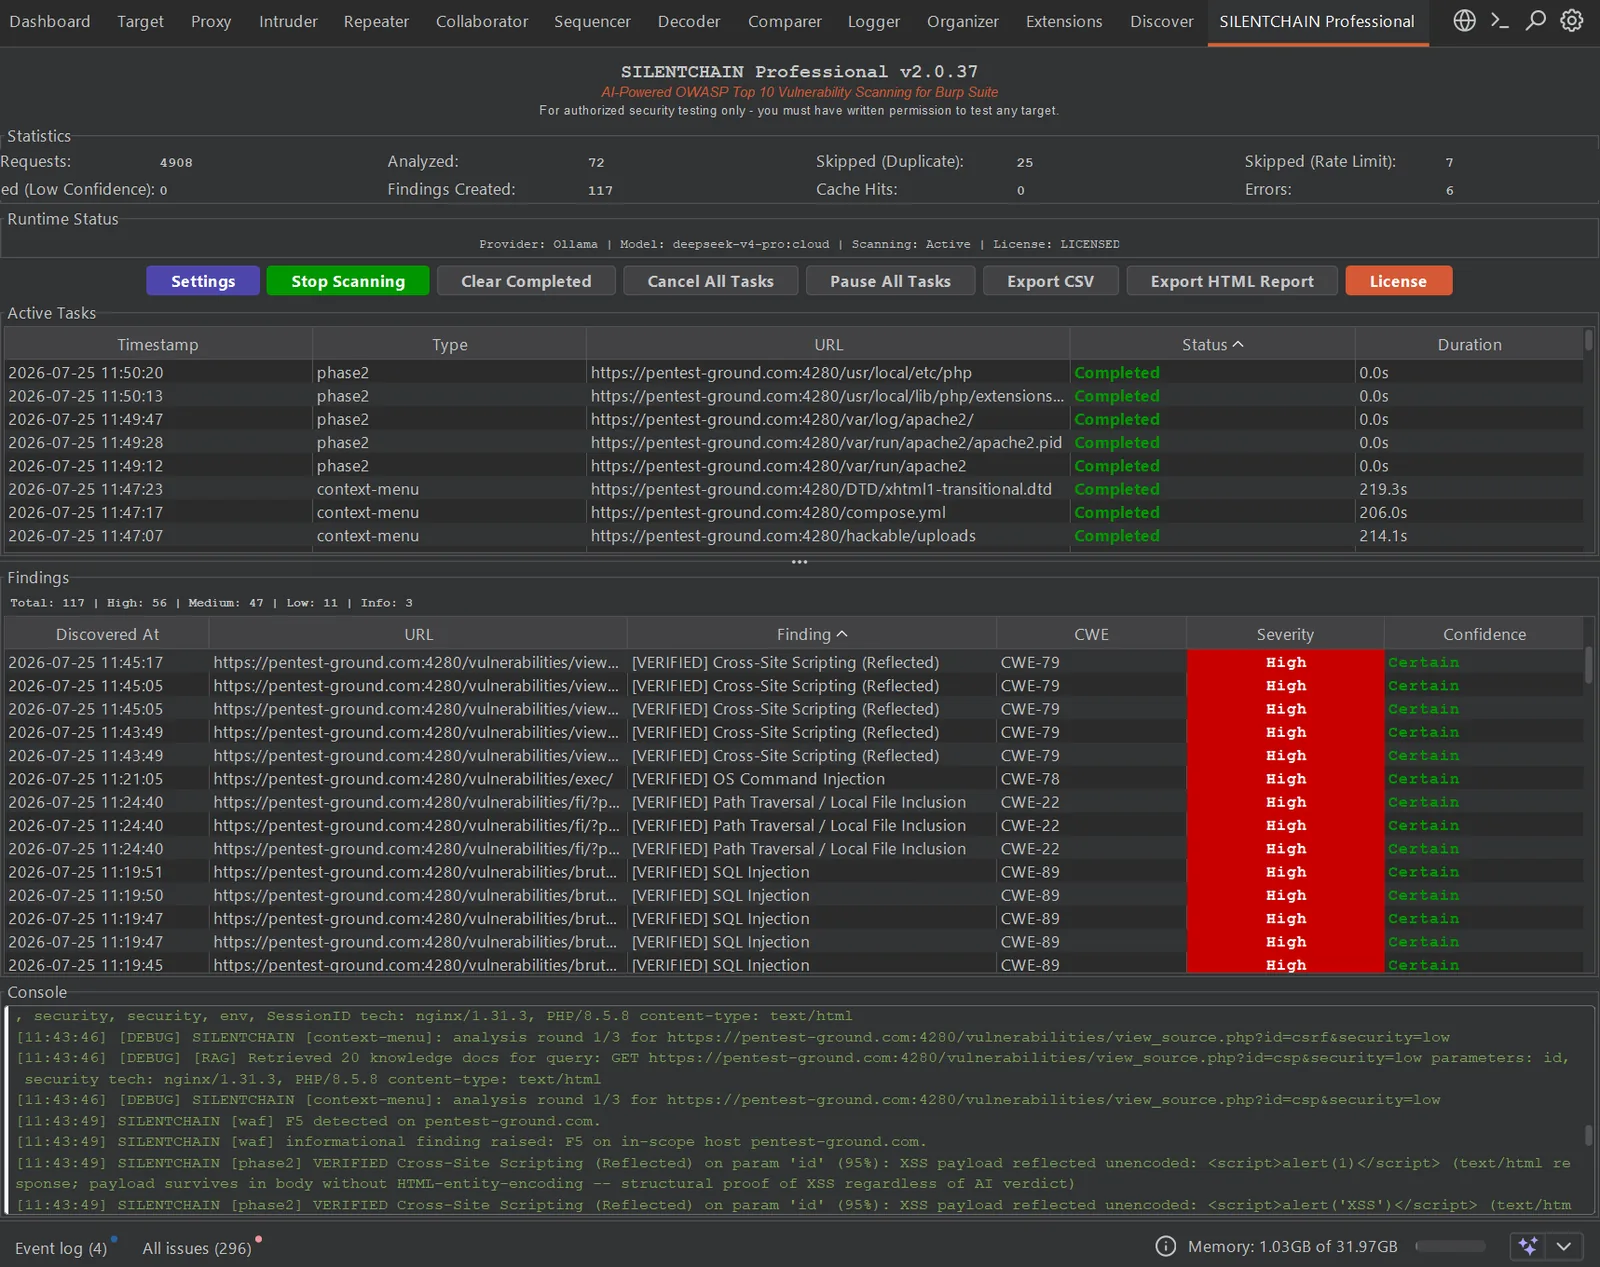Click the Findings table scrollbar
This screenshot has width=1600, height=1267.
(1588, 666)
